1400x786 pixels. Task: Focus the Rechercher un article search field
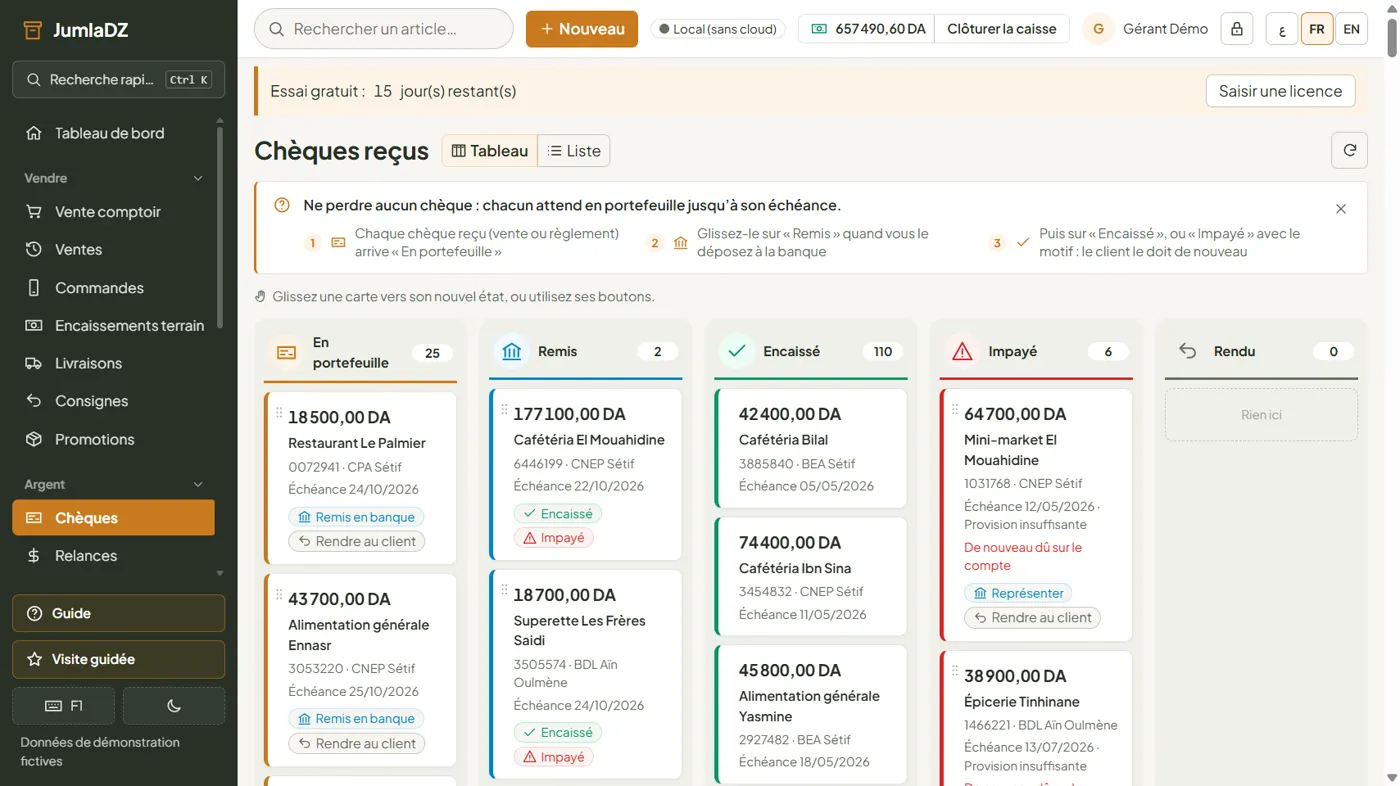(x=384, y=29)
